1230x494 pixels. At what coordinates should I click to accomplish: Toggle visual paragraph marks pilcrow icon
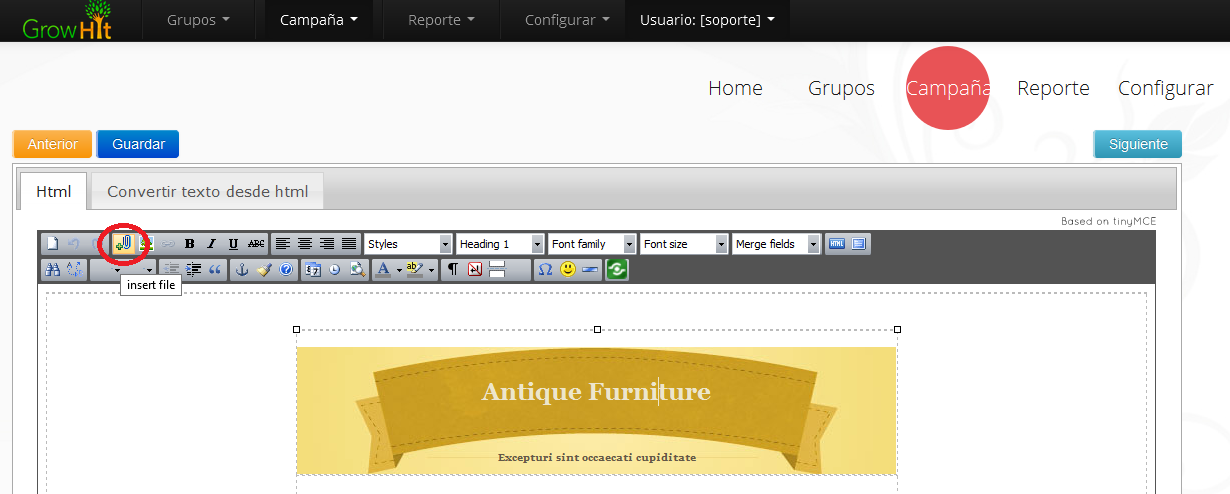pos(453,270)
